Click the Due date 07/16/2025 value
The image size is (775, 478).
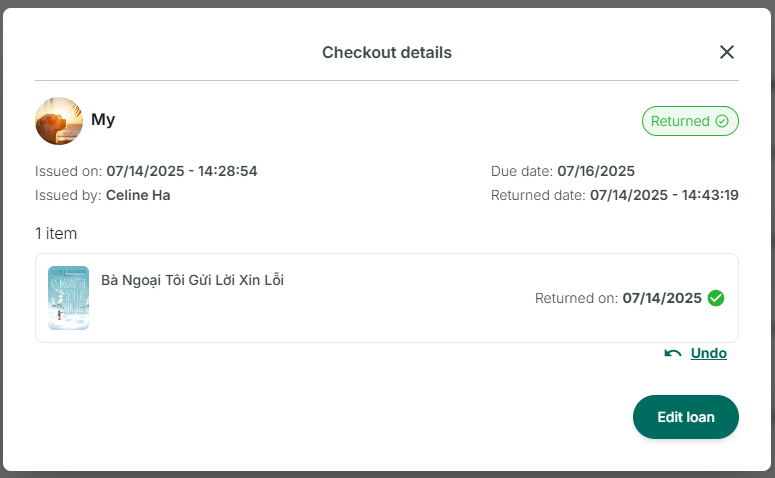596,171
